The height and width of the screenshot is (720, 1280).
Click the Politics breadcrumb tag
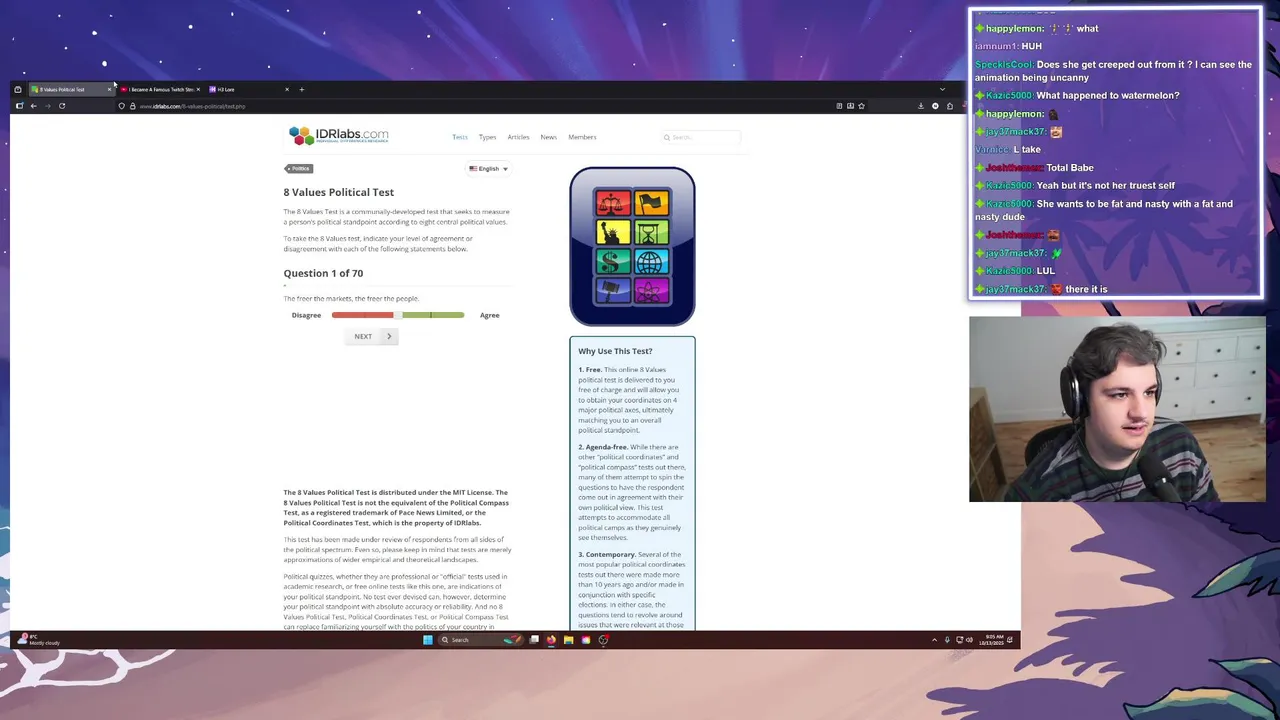click(299, 168)
